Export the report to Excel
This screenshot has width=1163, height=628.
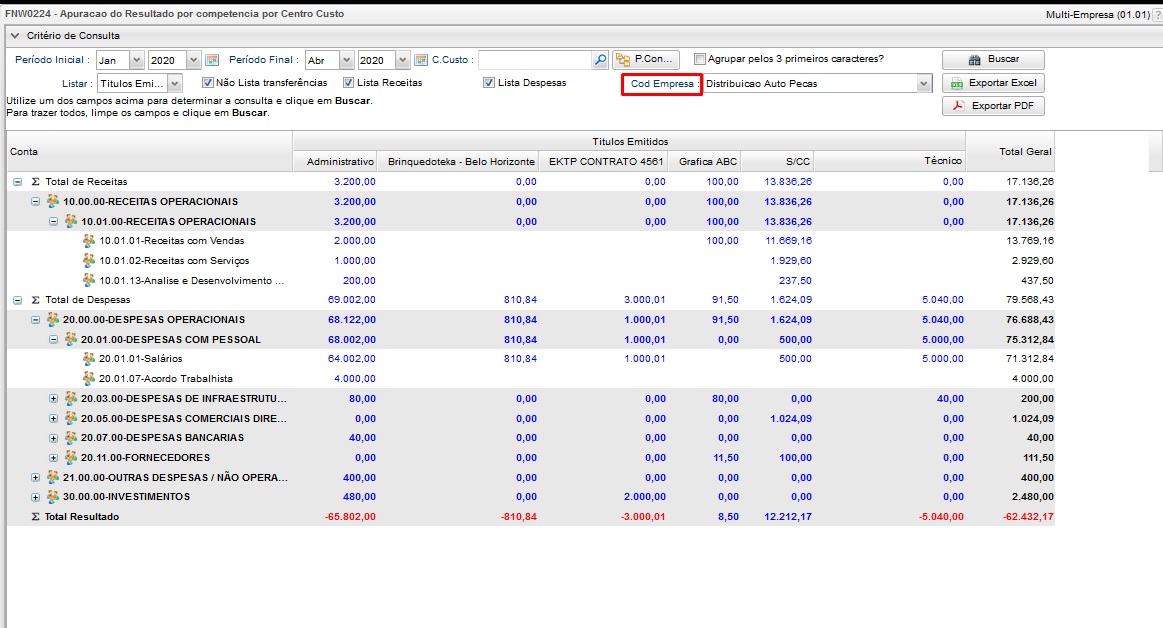click(993, 83)
